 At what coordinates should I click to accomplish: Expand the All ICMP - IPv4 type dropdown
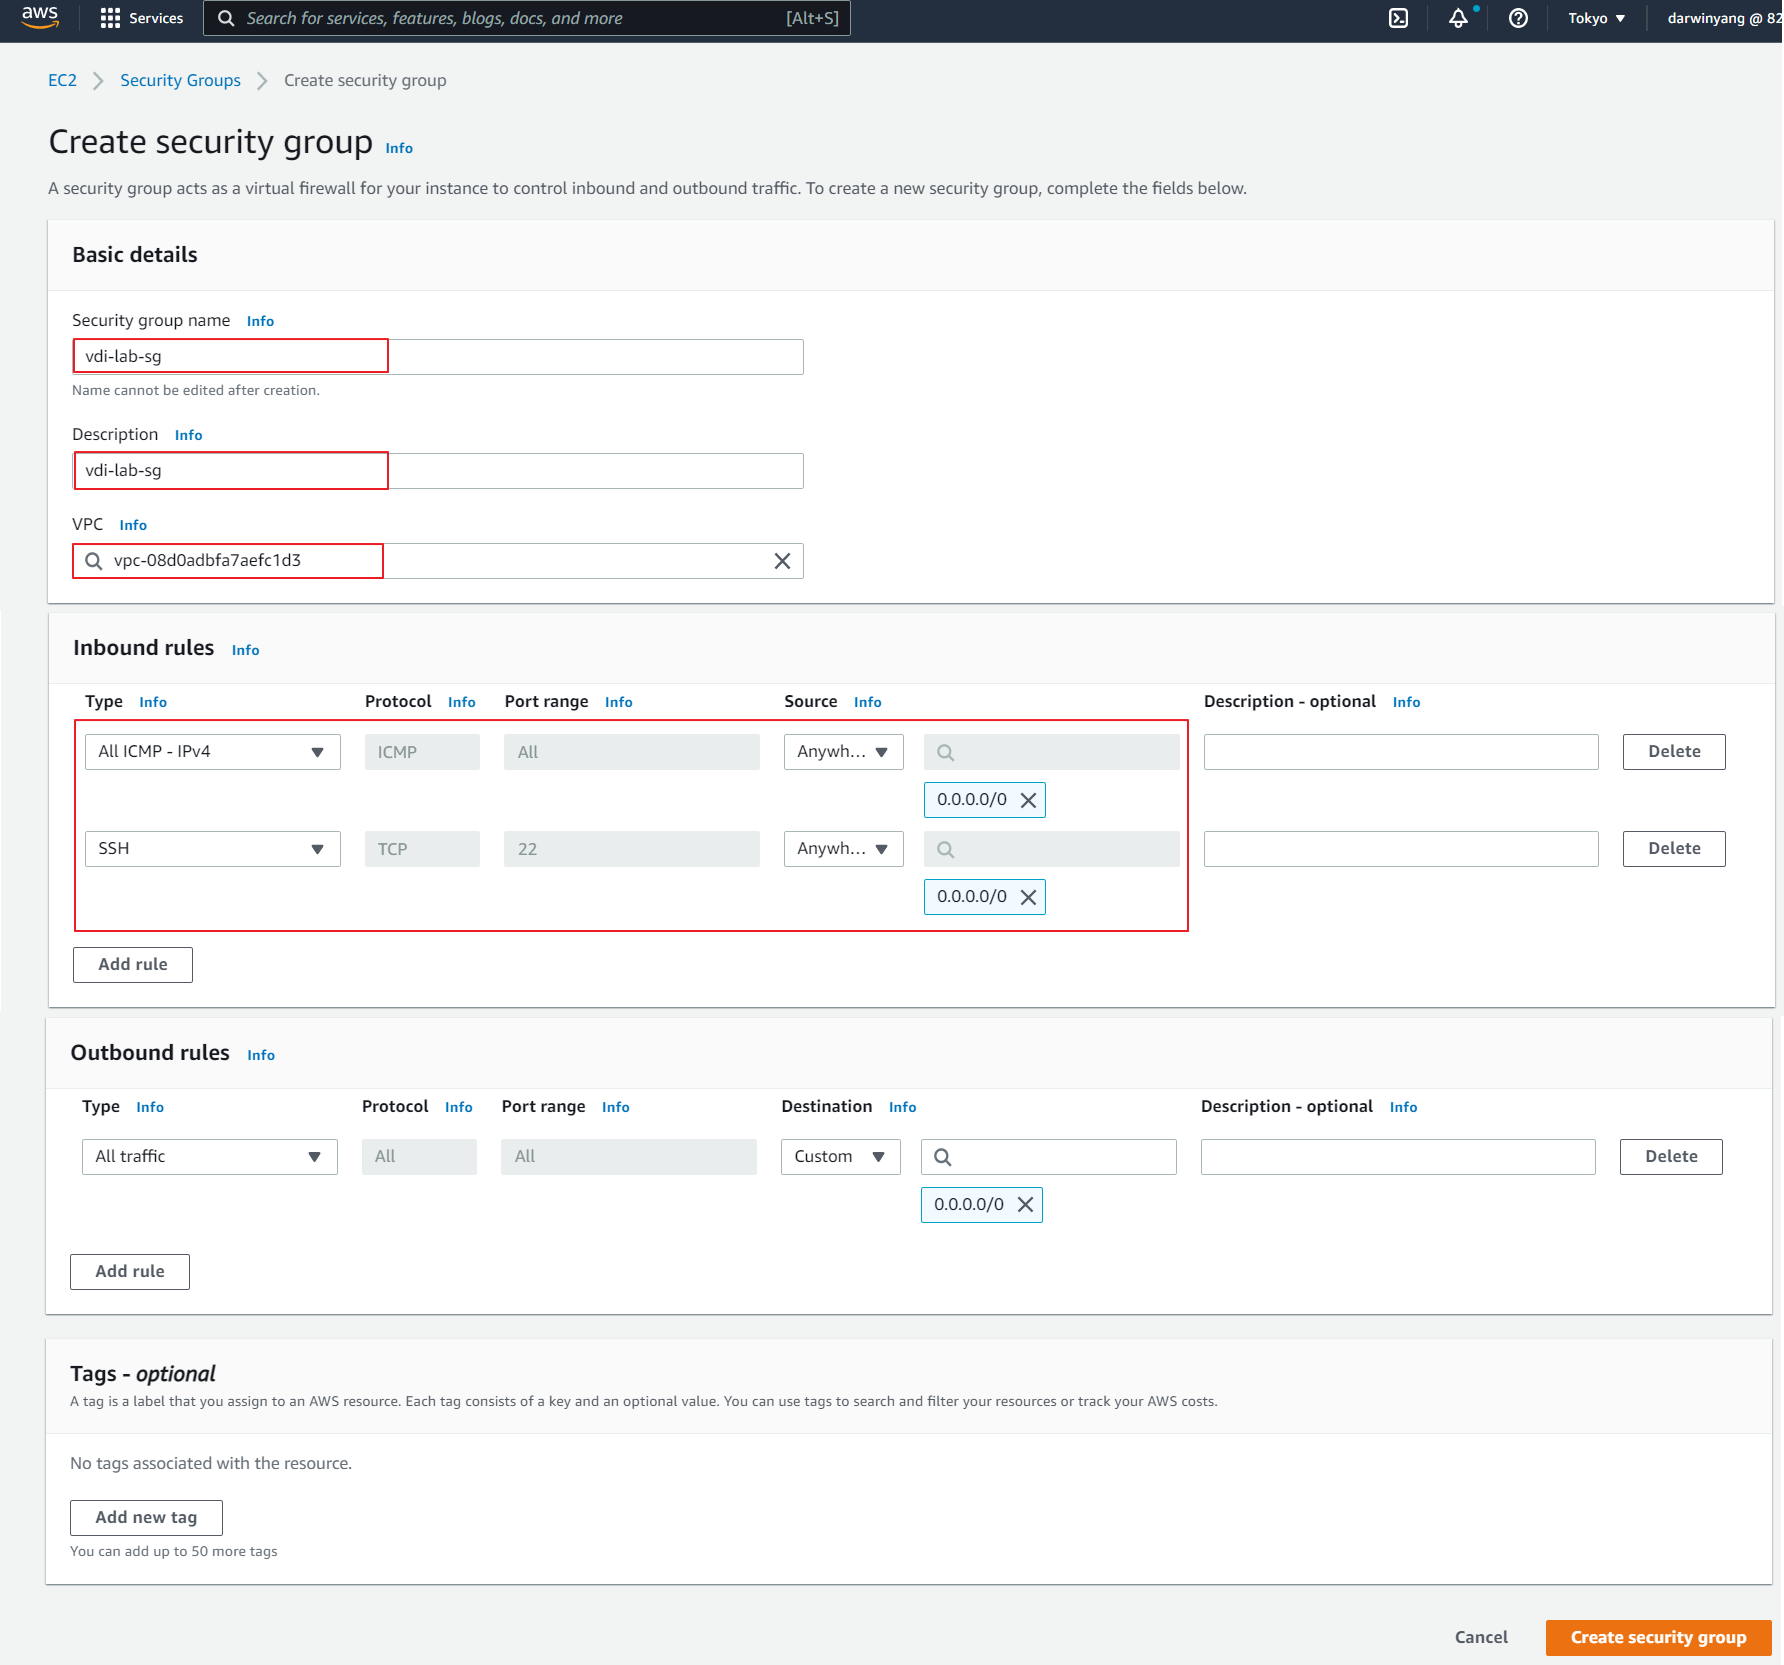(x=212, y=752)
